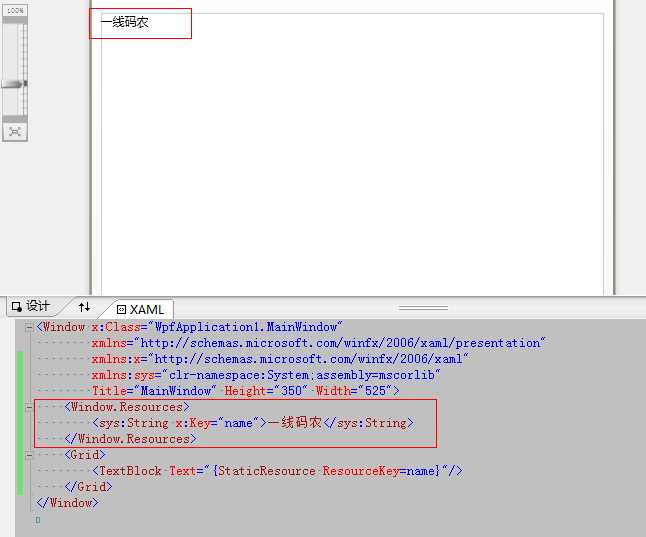Adjust the designer zoom slider thumb
The image size is (646, 537).
pyautogui.click(x=14, y=84)
